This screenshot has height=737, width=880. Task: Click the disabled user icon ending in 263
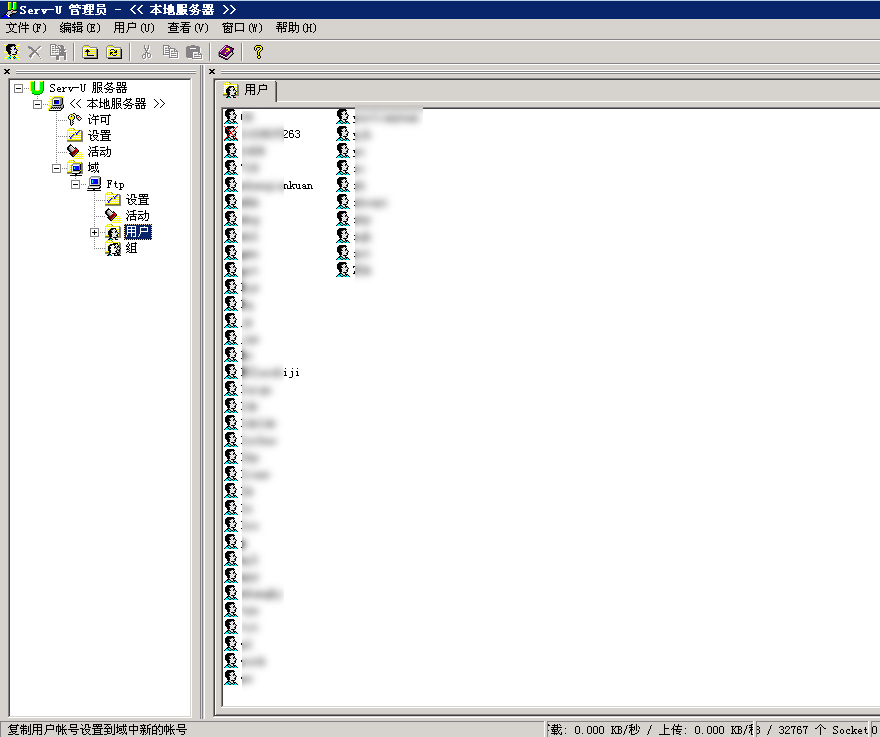(x=231, y=134)
